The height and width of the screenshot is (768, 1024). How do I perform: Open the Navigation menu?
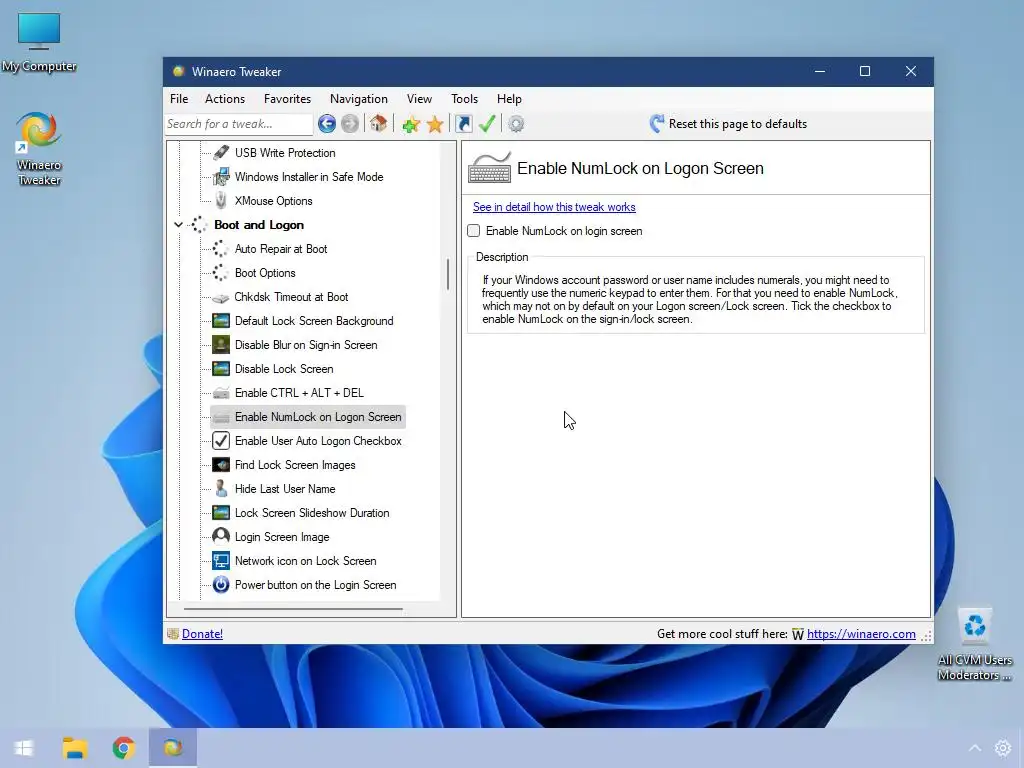359,99
